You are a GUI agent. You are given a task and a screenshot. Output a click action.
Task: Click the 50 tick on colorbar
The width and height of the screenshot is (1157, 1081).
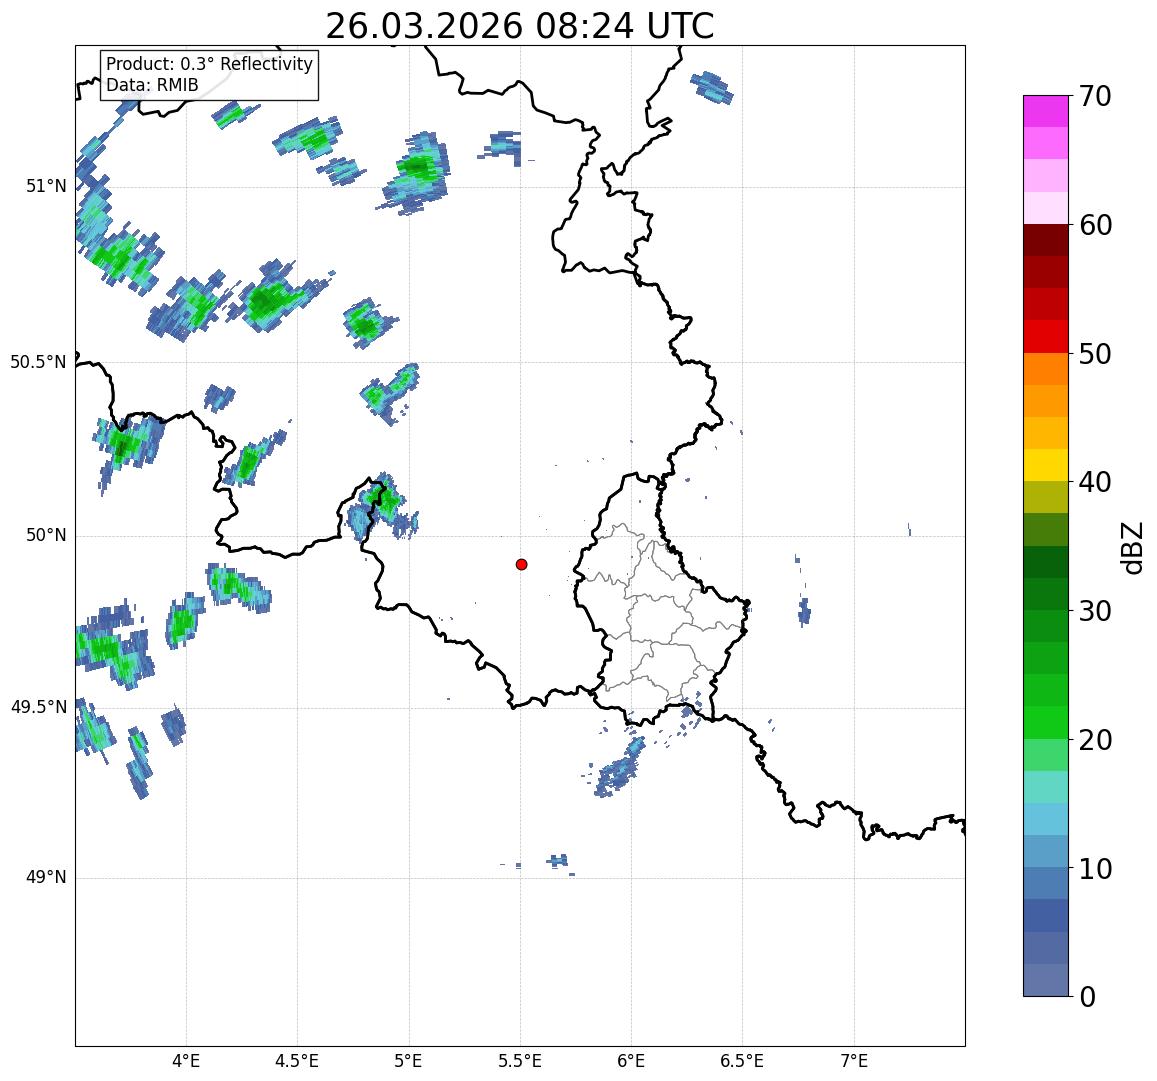tap(1095, 353)
